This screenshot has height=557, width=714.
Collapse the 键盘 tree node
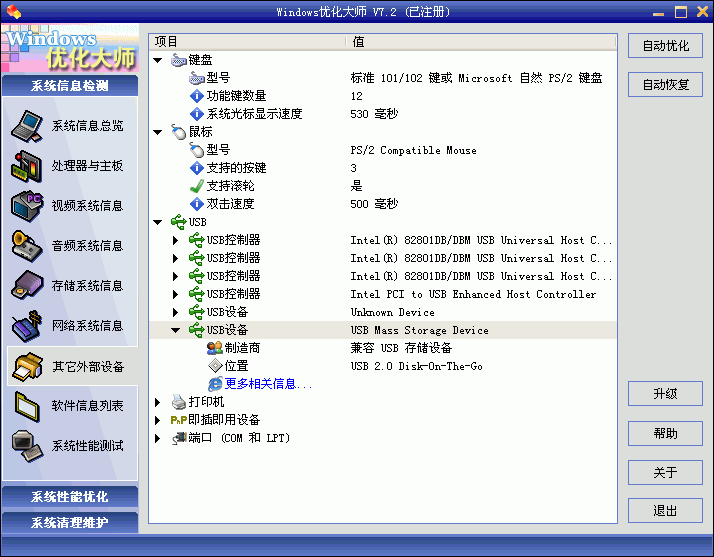tap(158, 60)
